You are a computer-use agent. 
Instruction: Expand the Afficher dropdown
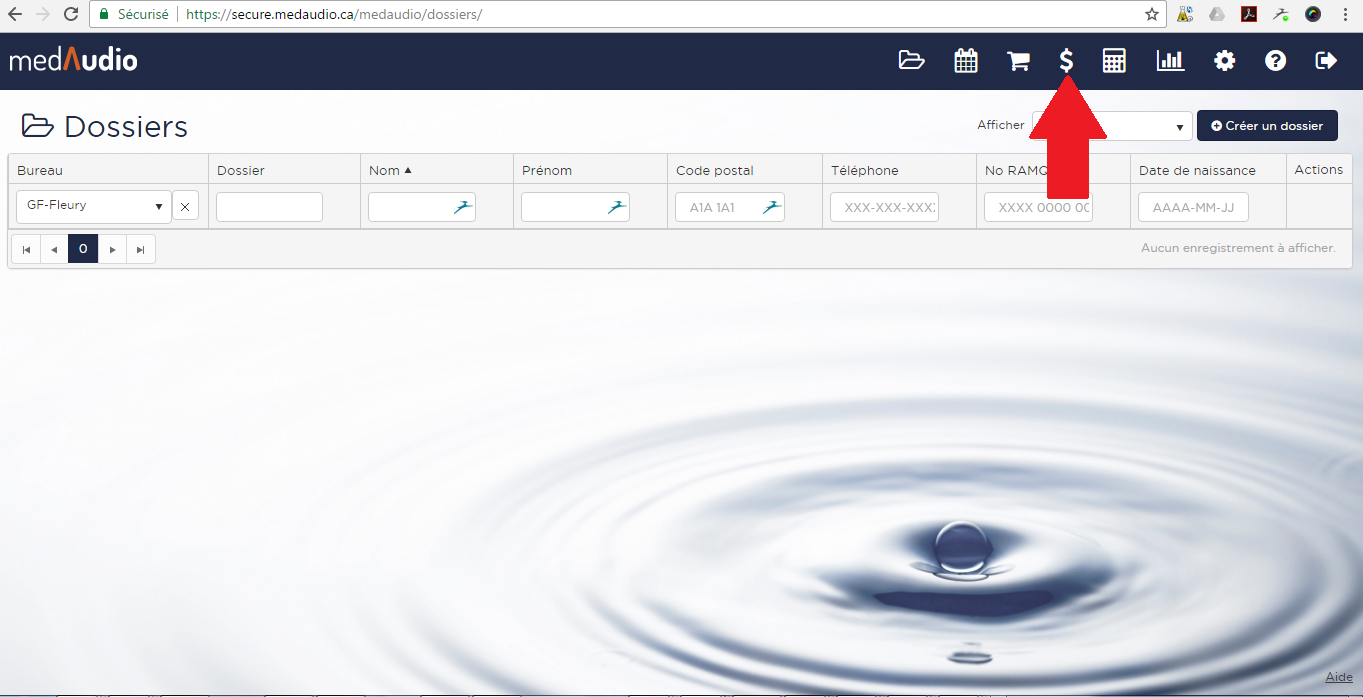point(1150,126)
